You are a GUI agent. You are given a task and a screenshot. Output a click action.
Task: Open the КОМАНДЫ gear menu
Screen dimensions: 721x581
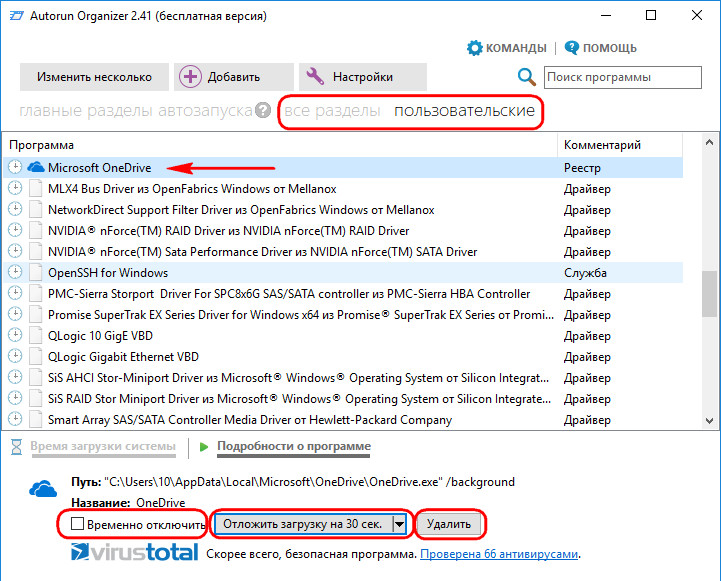[475, 48]
